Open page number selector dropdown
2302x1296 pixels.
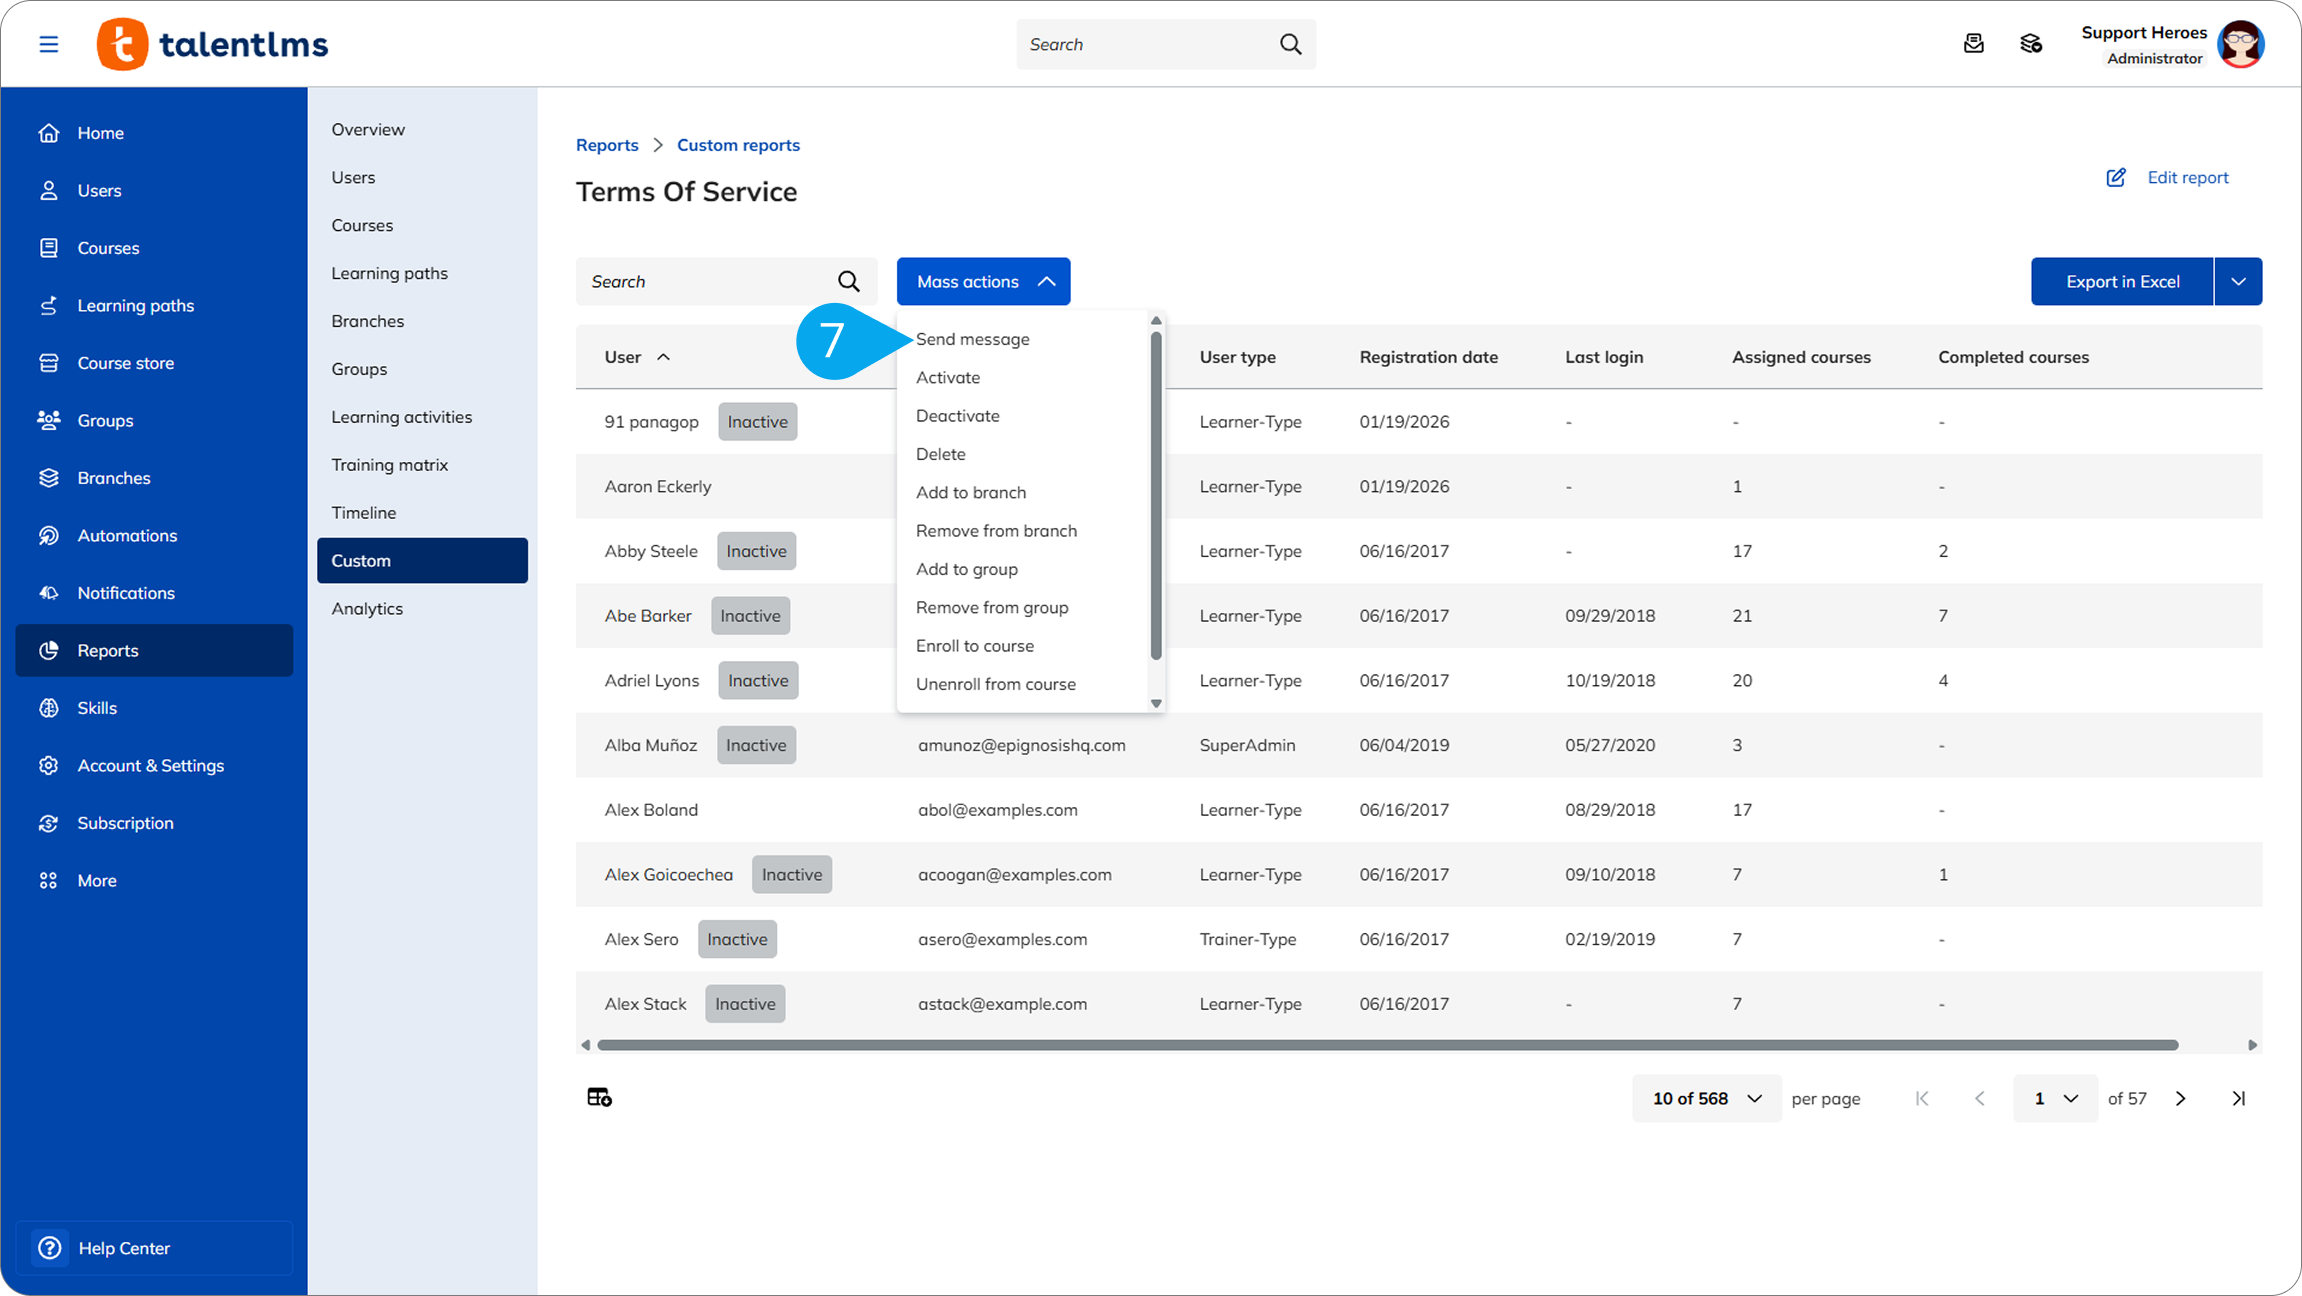(2054, 1098)
